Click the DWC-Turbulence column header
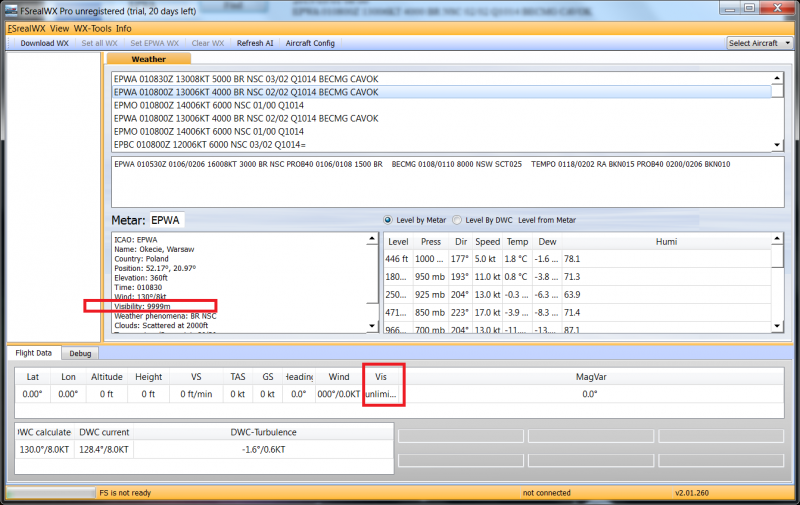 click(263, 432)
